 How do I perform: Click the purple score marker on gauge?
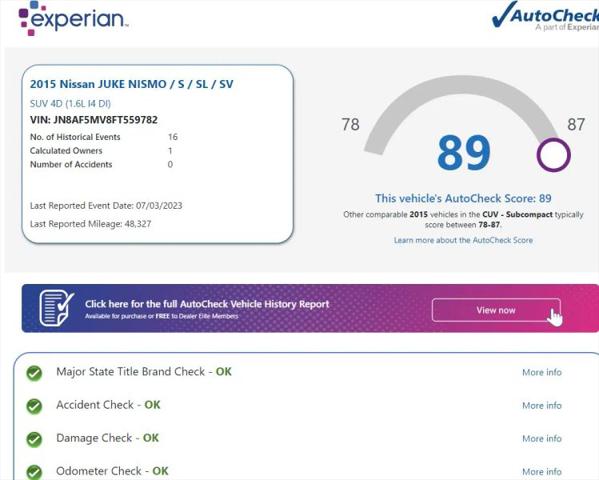[x=553, y=155]
